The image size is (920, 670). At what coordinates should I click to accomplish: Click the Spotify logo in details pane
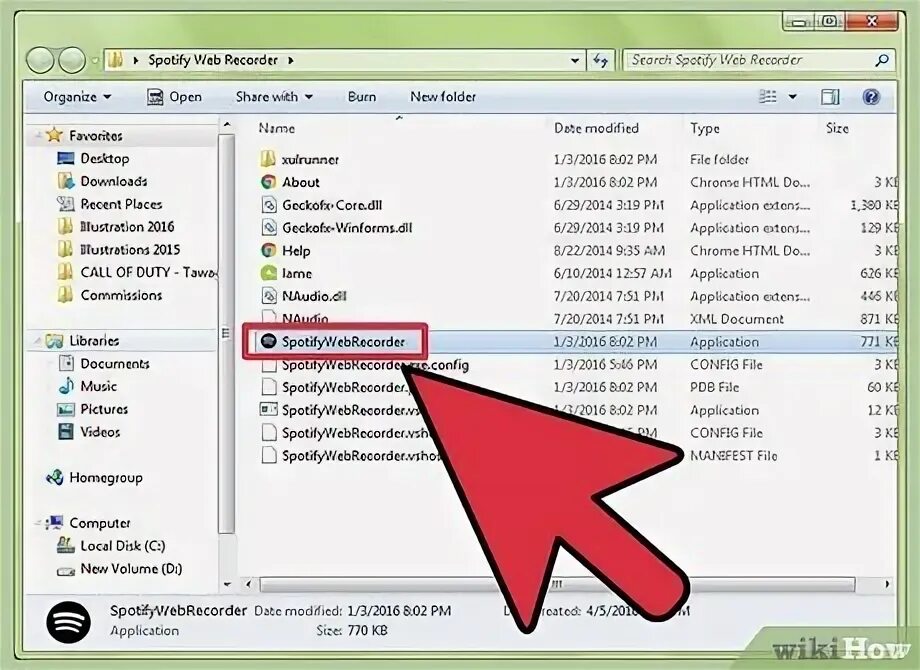click(69, 622)
